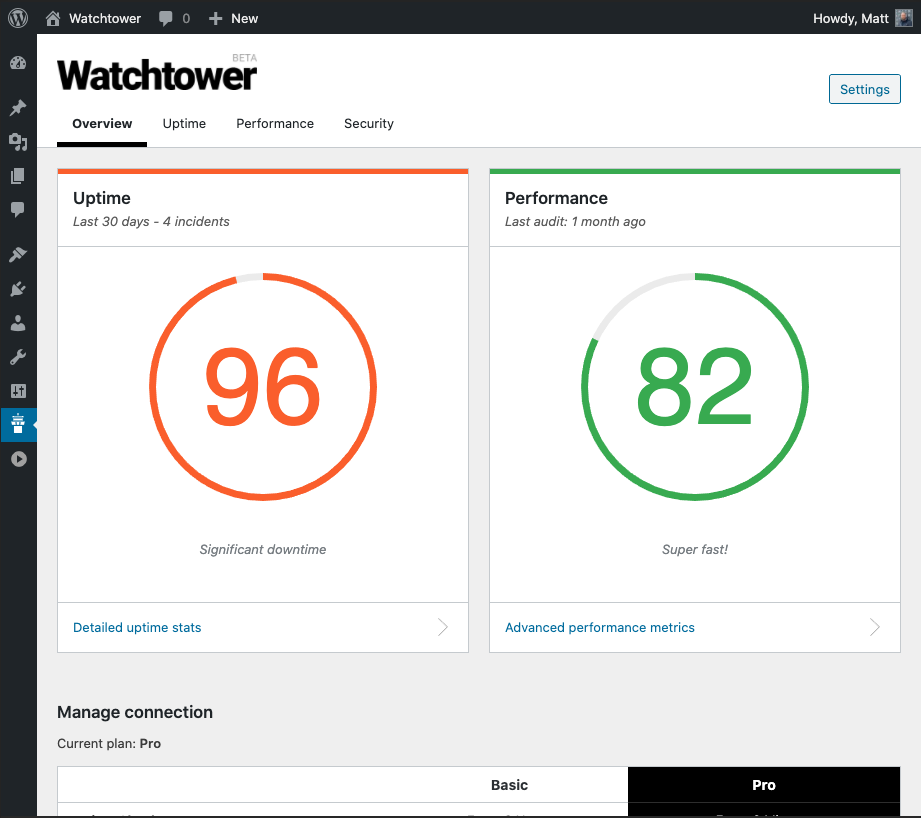Open the Posts pushpin sidebar icon
Viewport: 921px width, 818px height.
tap(18, 107)
